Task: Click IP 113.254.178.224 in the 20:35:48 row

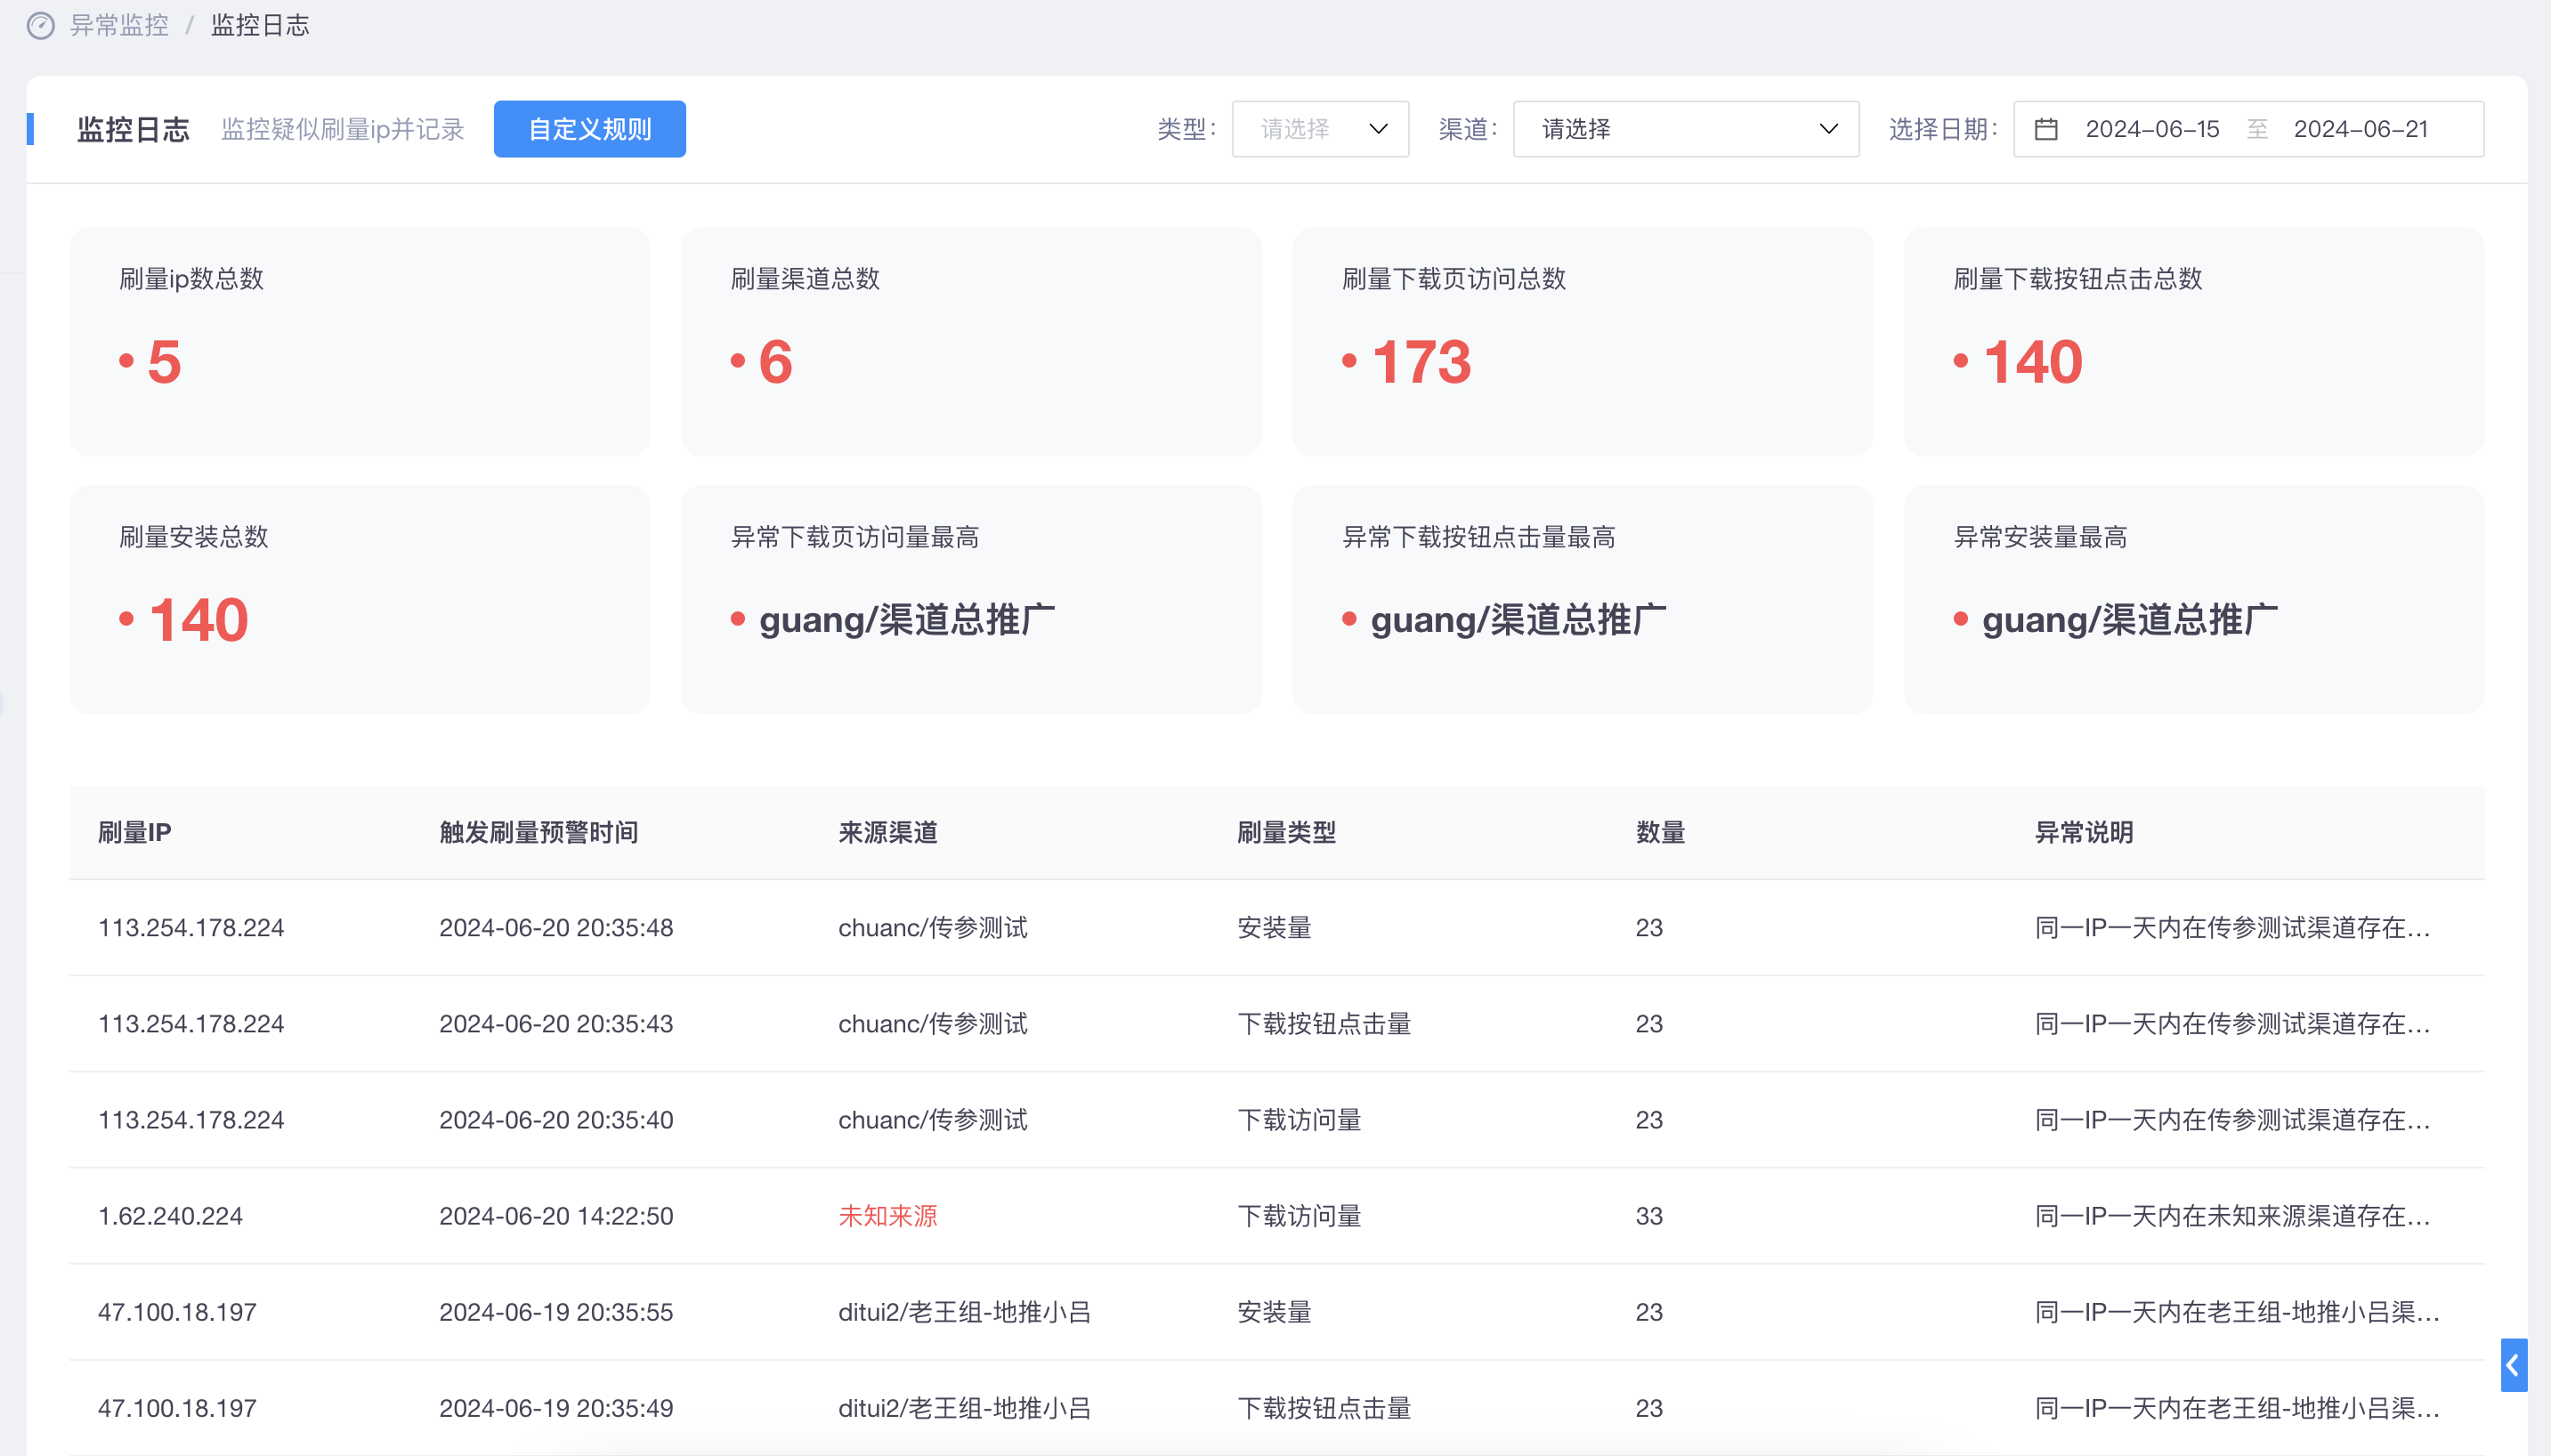Action: tap(191, 928)
